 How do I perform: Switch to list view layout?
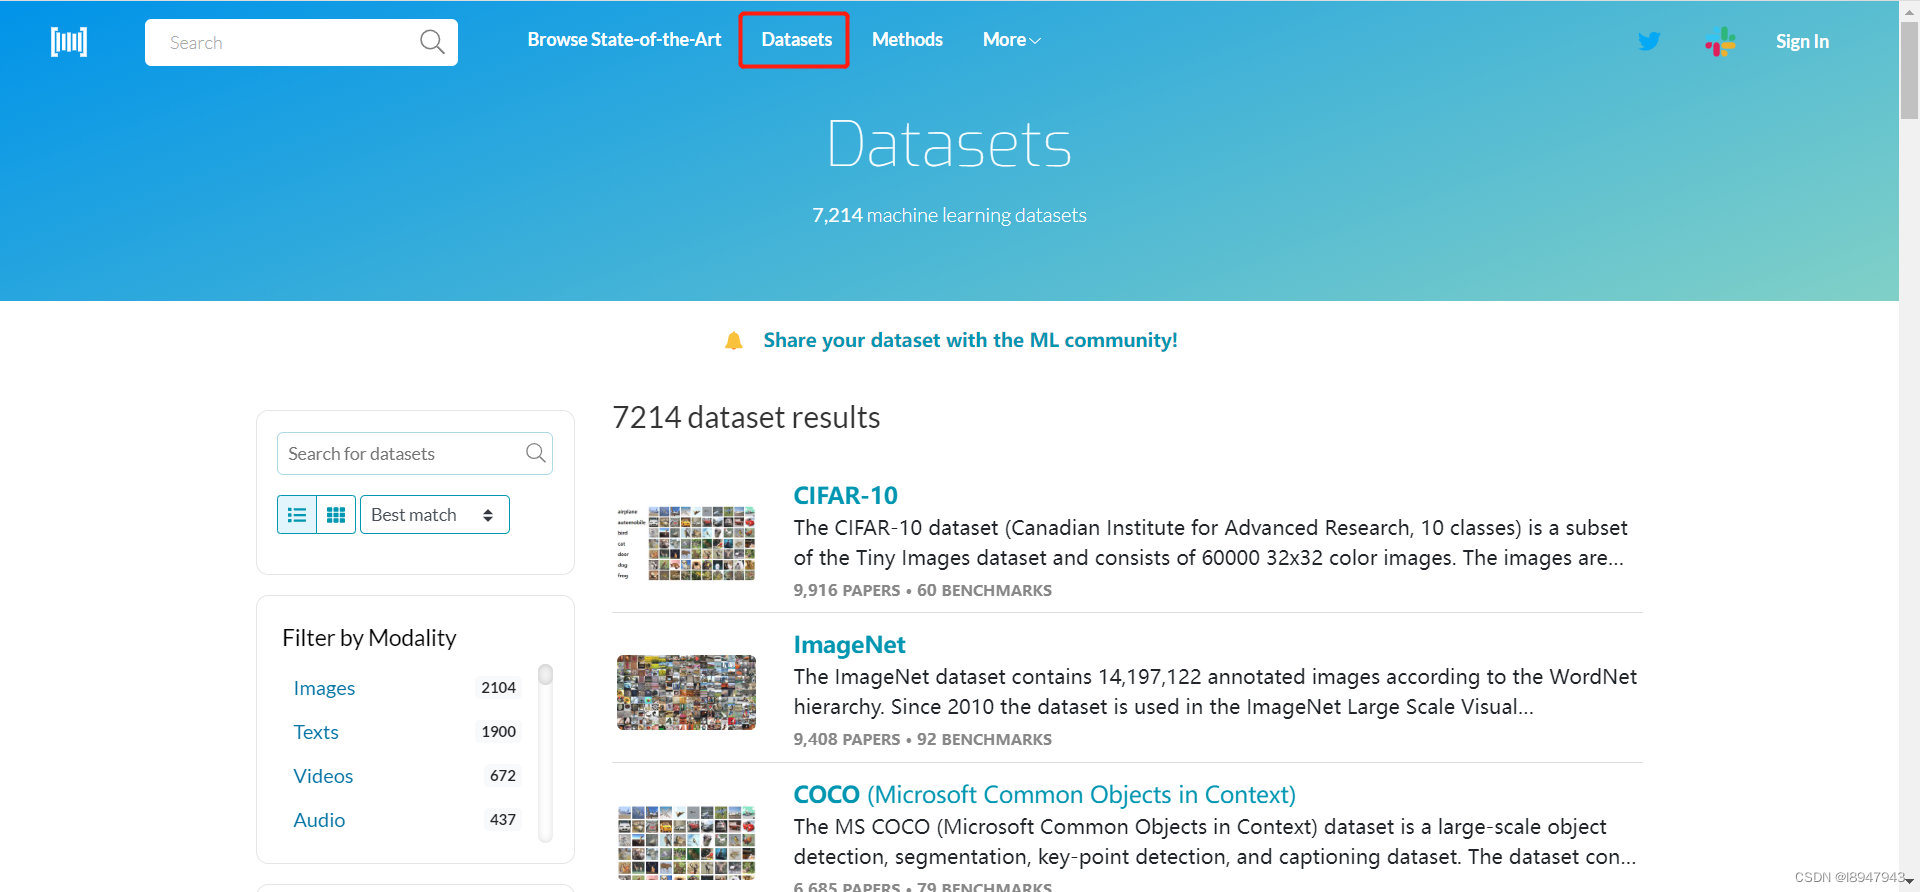point(297,515)
